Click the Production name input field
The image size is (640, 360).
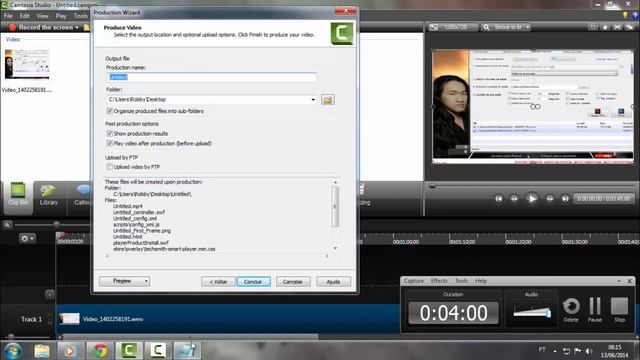pos(211,77)
